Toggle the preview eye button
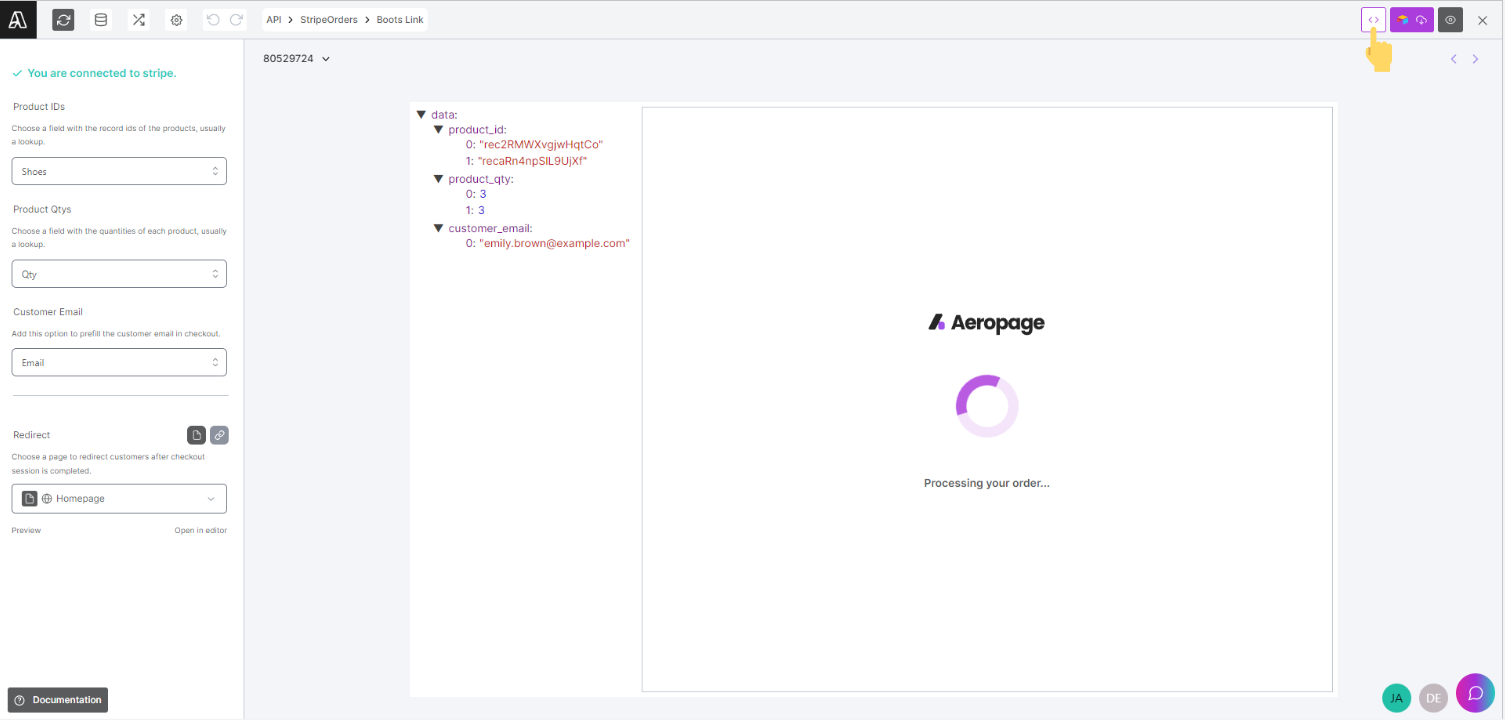The height and width of the screenshot is (720, 1505). 1450,20
